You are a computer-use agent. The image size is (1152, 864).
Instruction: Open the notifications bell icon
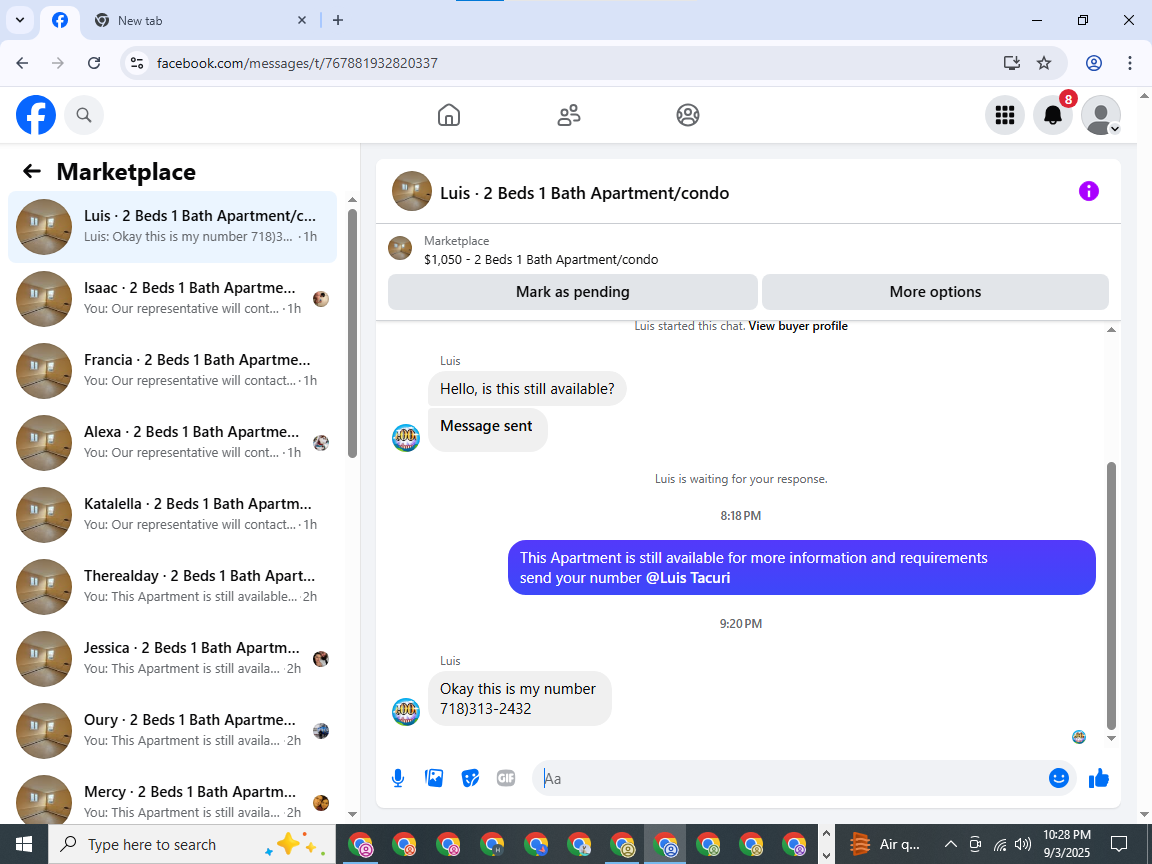(x=1053, y=115)
